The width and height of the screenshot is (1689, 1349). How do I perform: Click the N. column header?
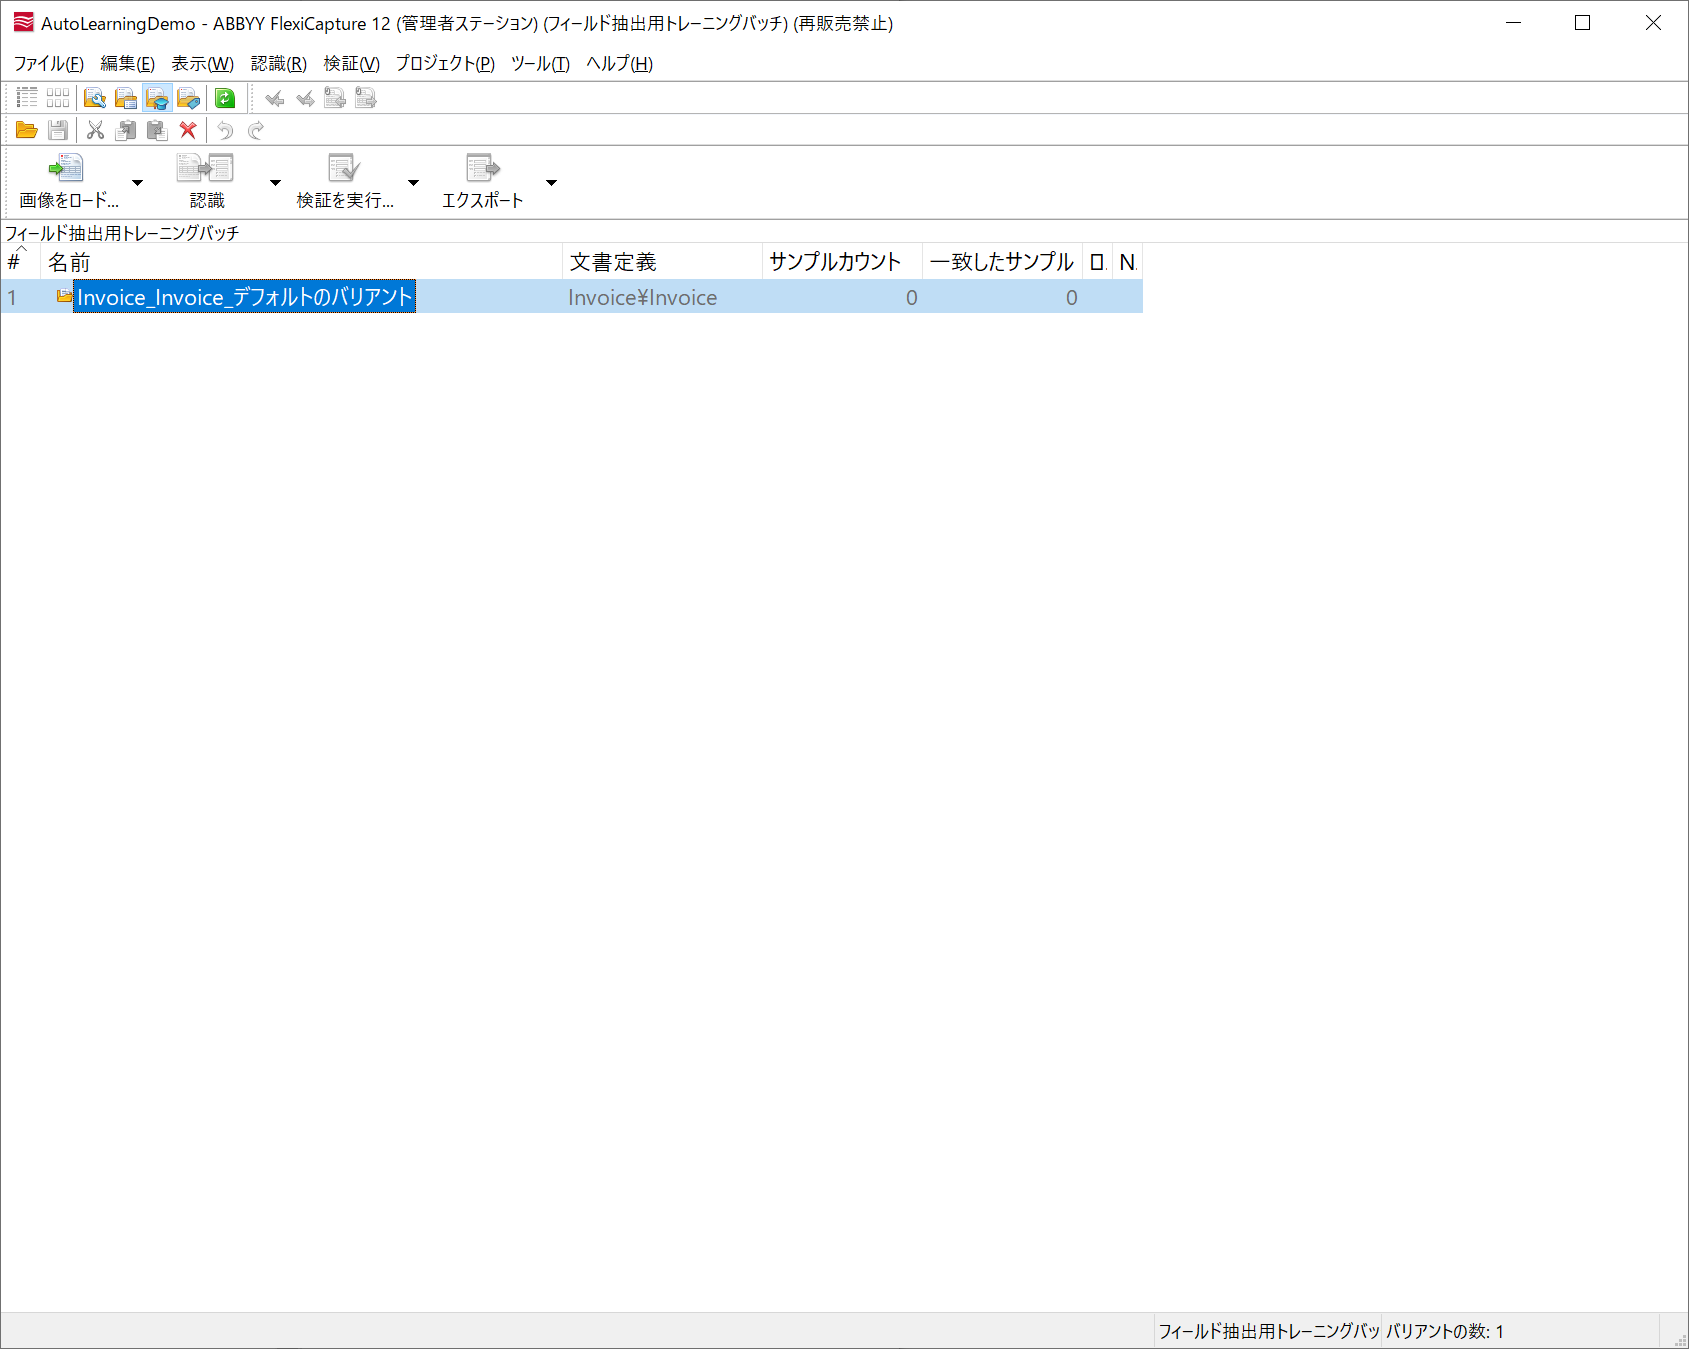point(1127,262)
